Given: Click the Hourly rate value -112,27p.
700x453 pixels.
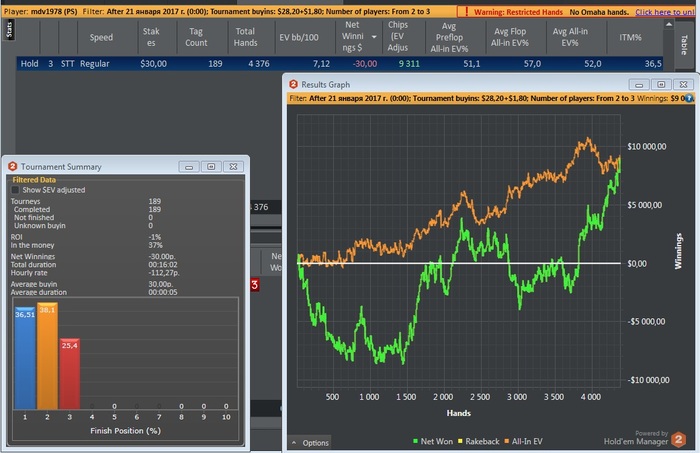Looking at the screenshot, I should point(164,273).
